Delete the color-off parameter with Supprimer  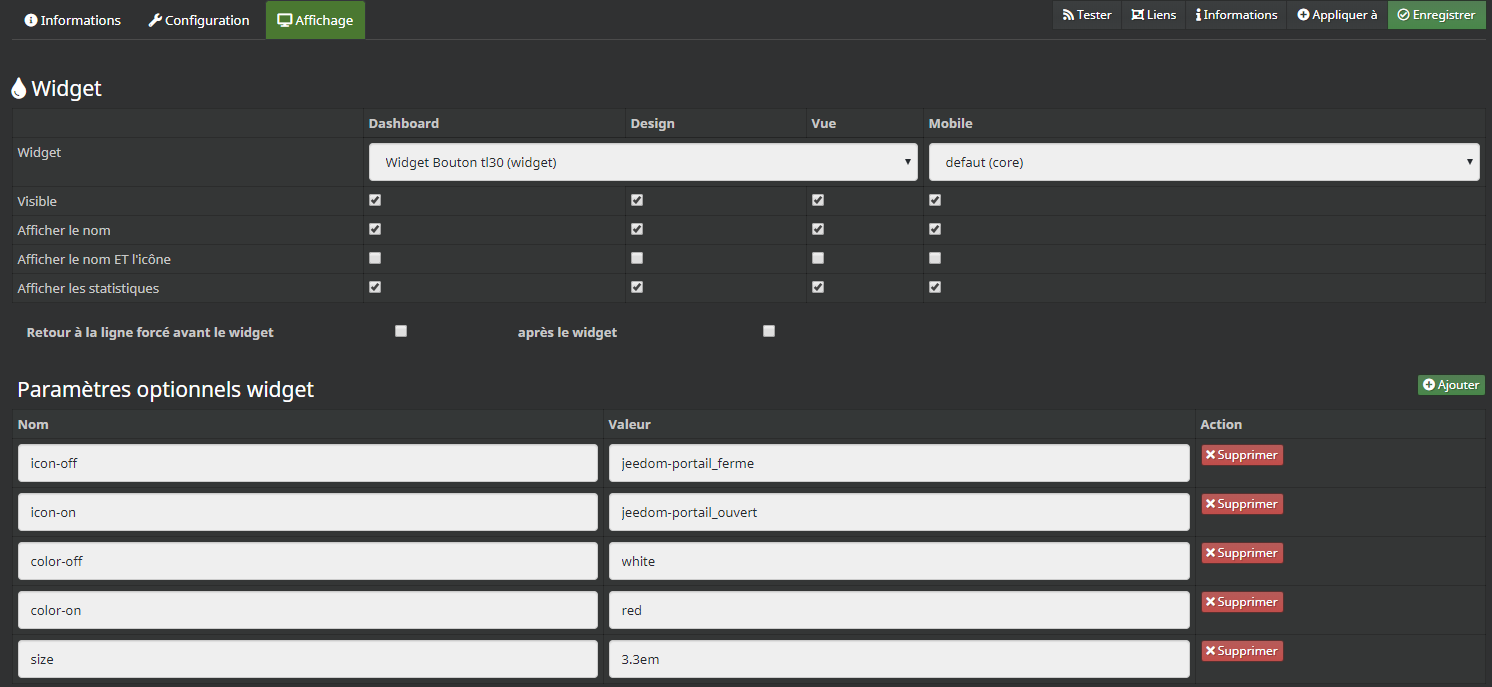click(1242, 553)
